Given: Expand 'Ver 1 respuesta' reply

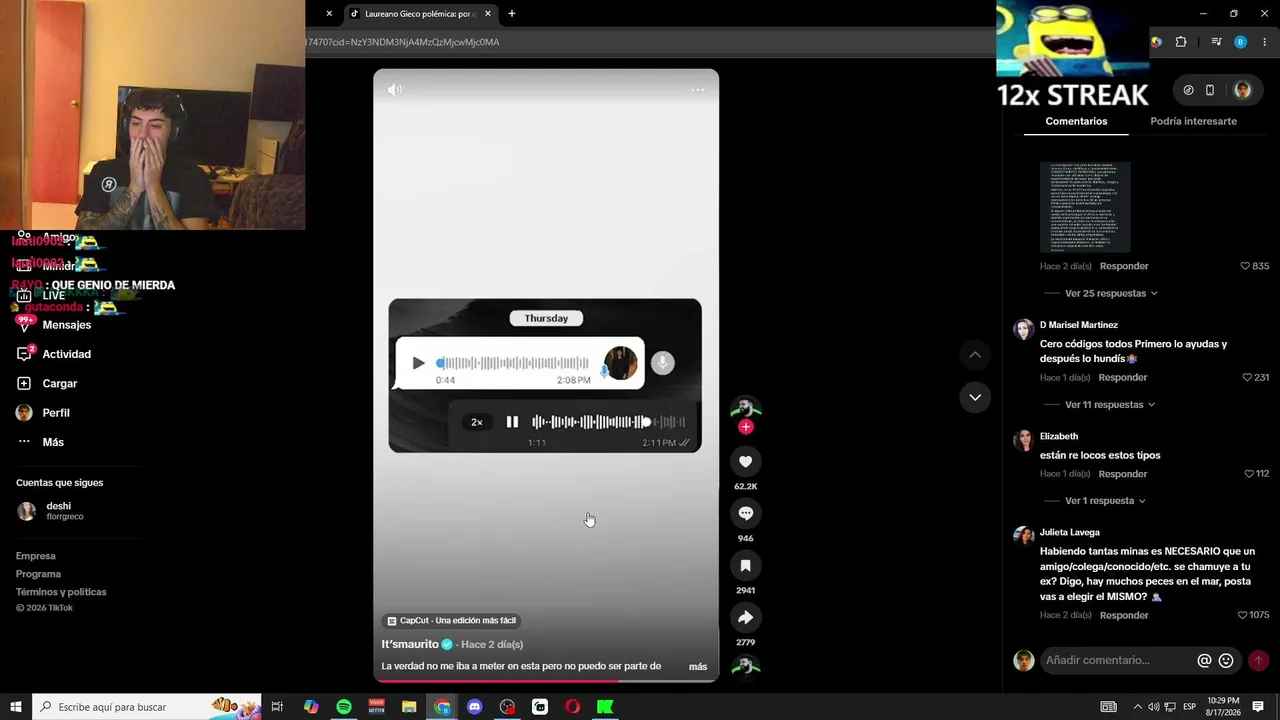Looking at the screenshot, I should 1105,501.
